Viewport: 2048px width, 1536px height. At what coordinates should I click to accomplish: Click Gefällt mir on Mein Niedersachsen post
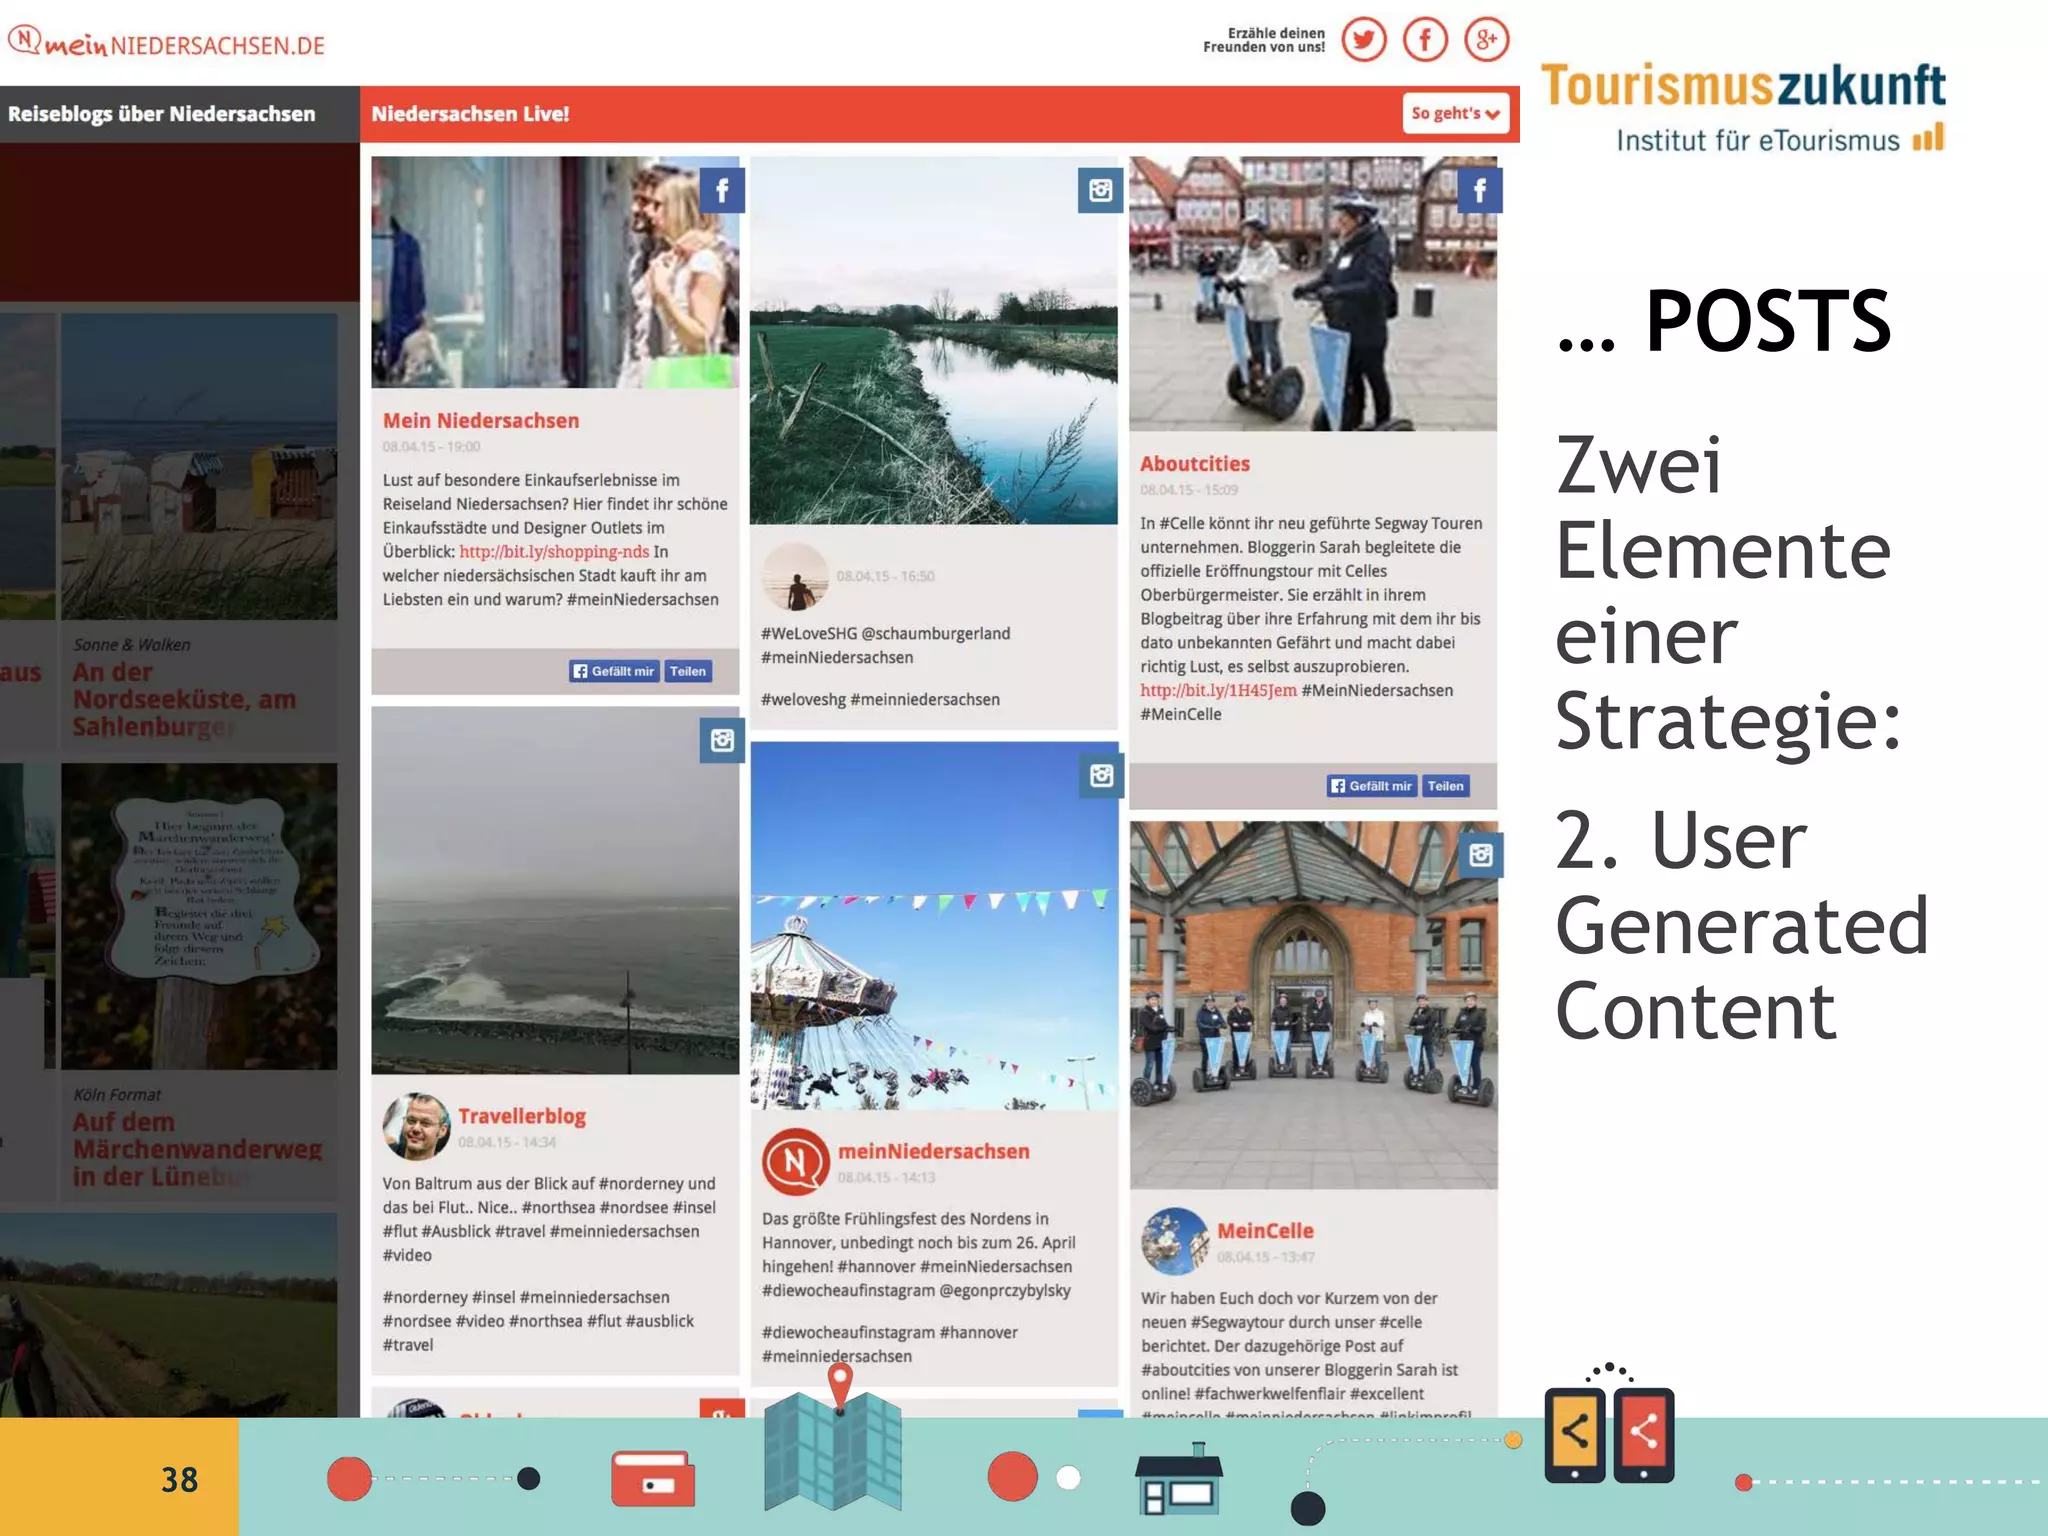click(x=614, y=671)
